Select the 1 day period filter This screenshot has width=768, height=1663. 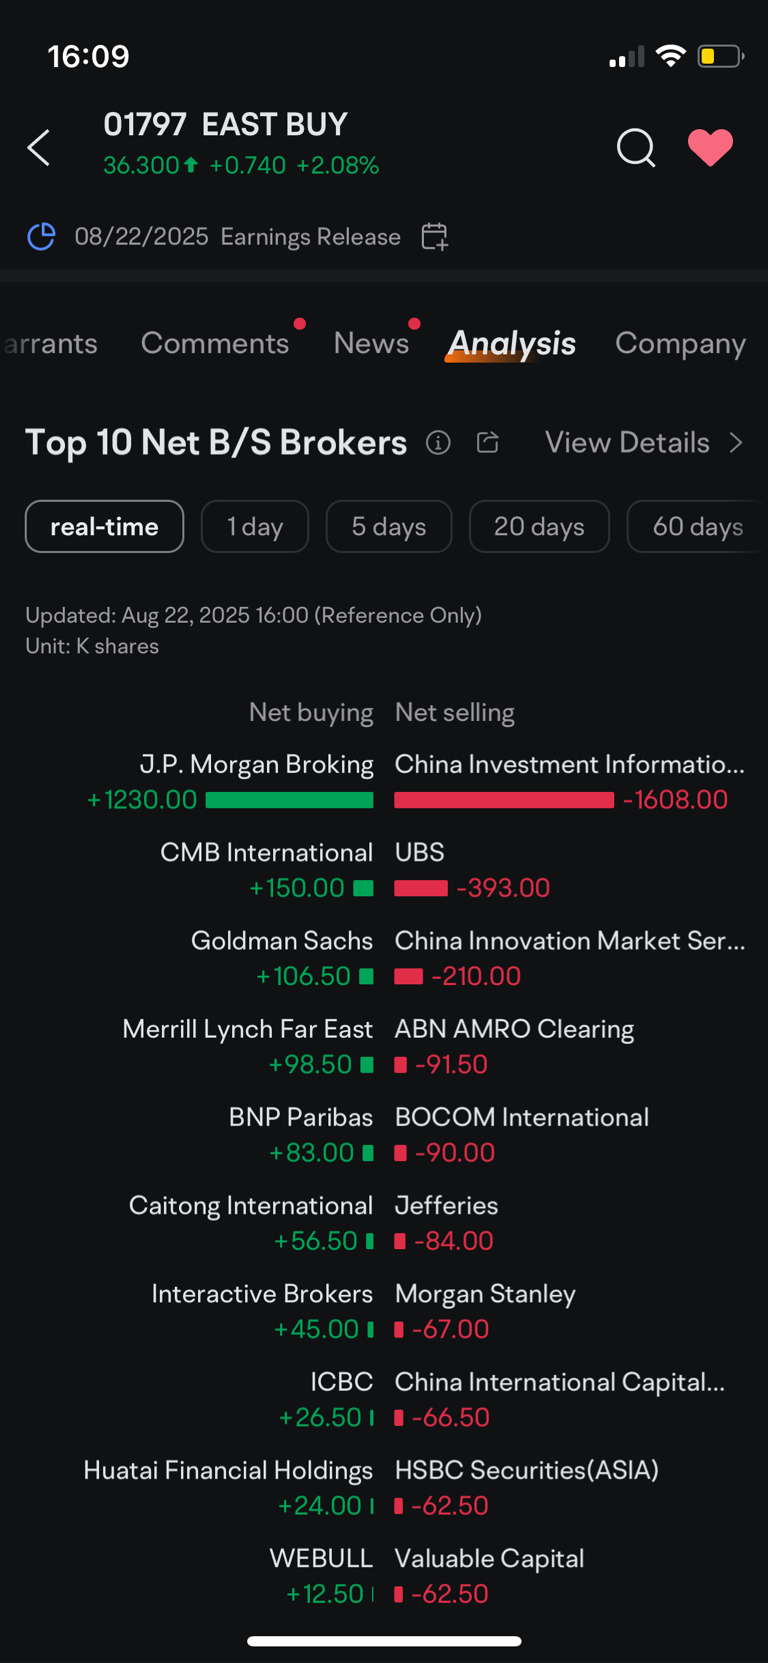coord(255,526)
